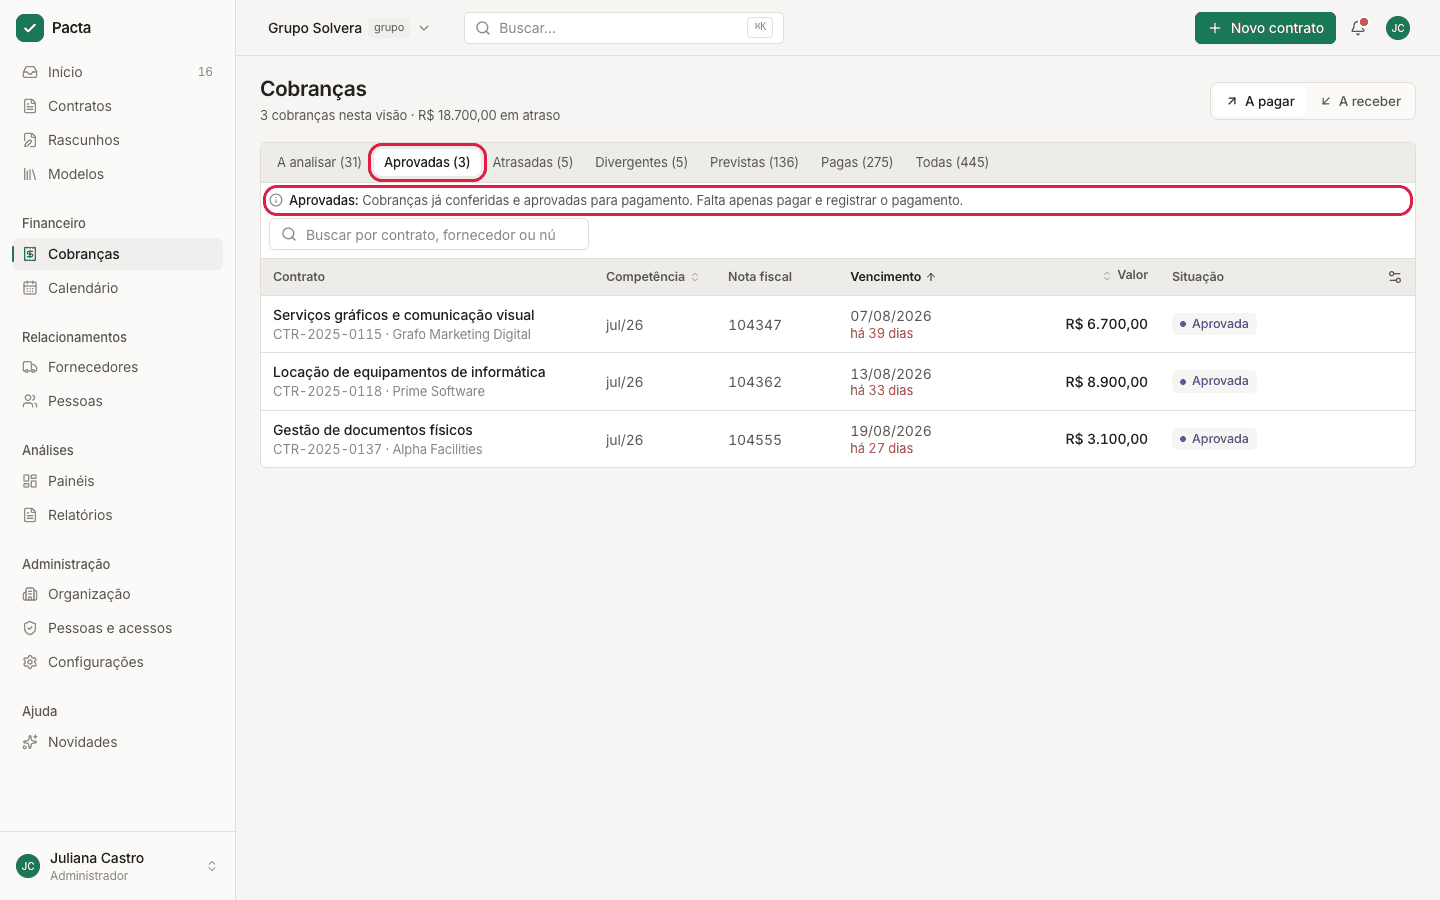
Task: Click the Nota fiscal column header
Action: [760, 277]
